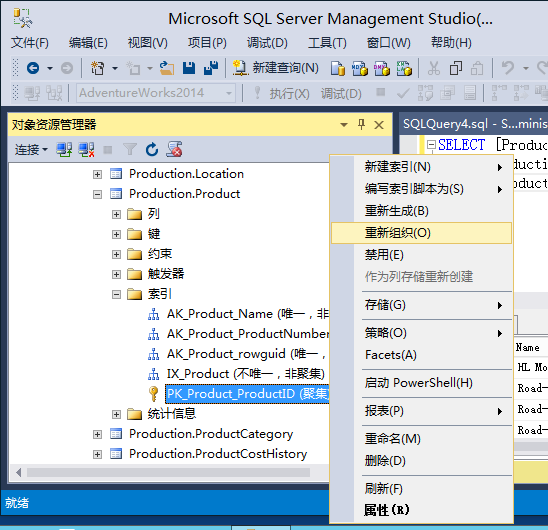Screen dimensions: 548x530
Task: Select the PK_Product_ProductID clustered index
Action: pyautogui.click(x=247, y=394)
